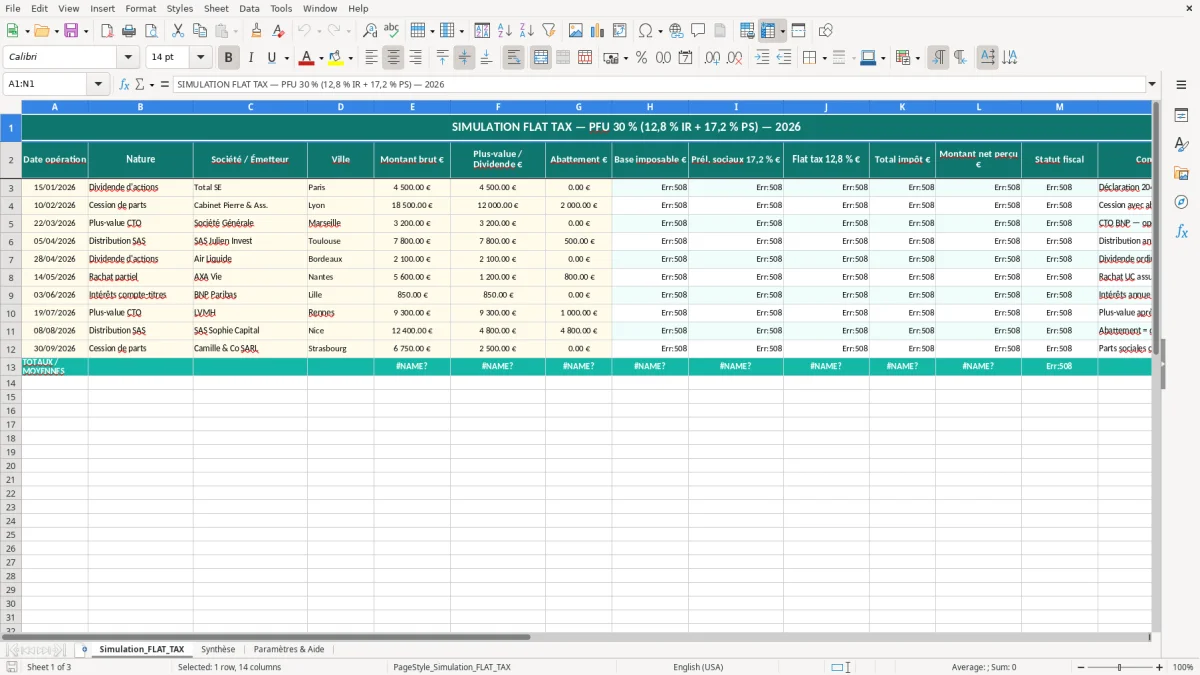Viewport: 1200px width, 675px height.
Task: Switch to Paramètres & Aide sheet tab
Action: pos(289,649)
